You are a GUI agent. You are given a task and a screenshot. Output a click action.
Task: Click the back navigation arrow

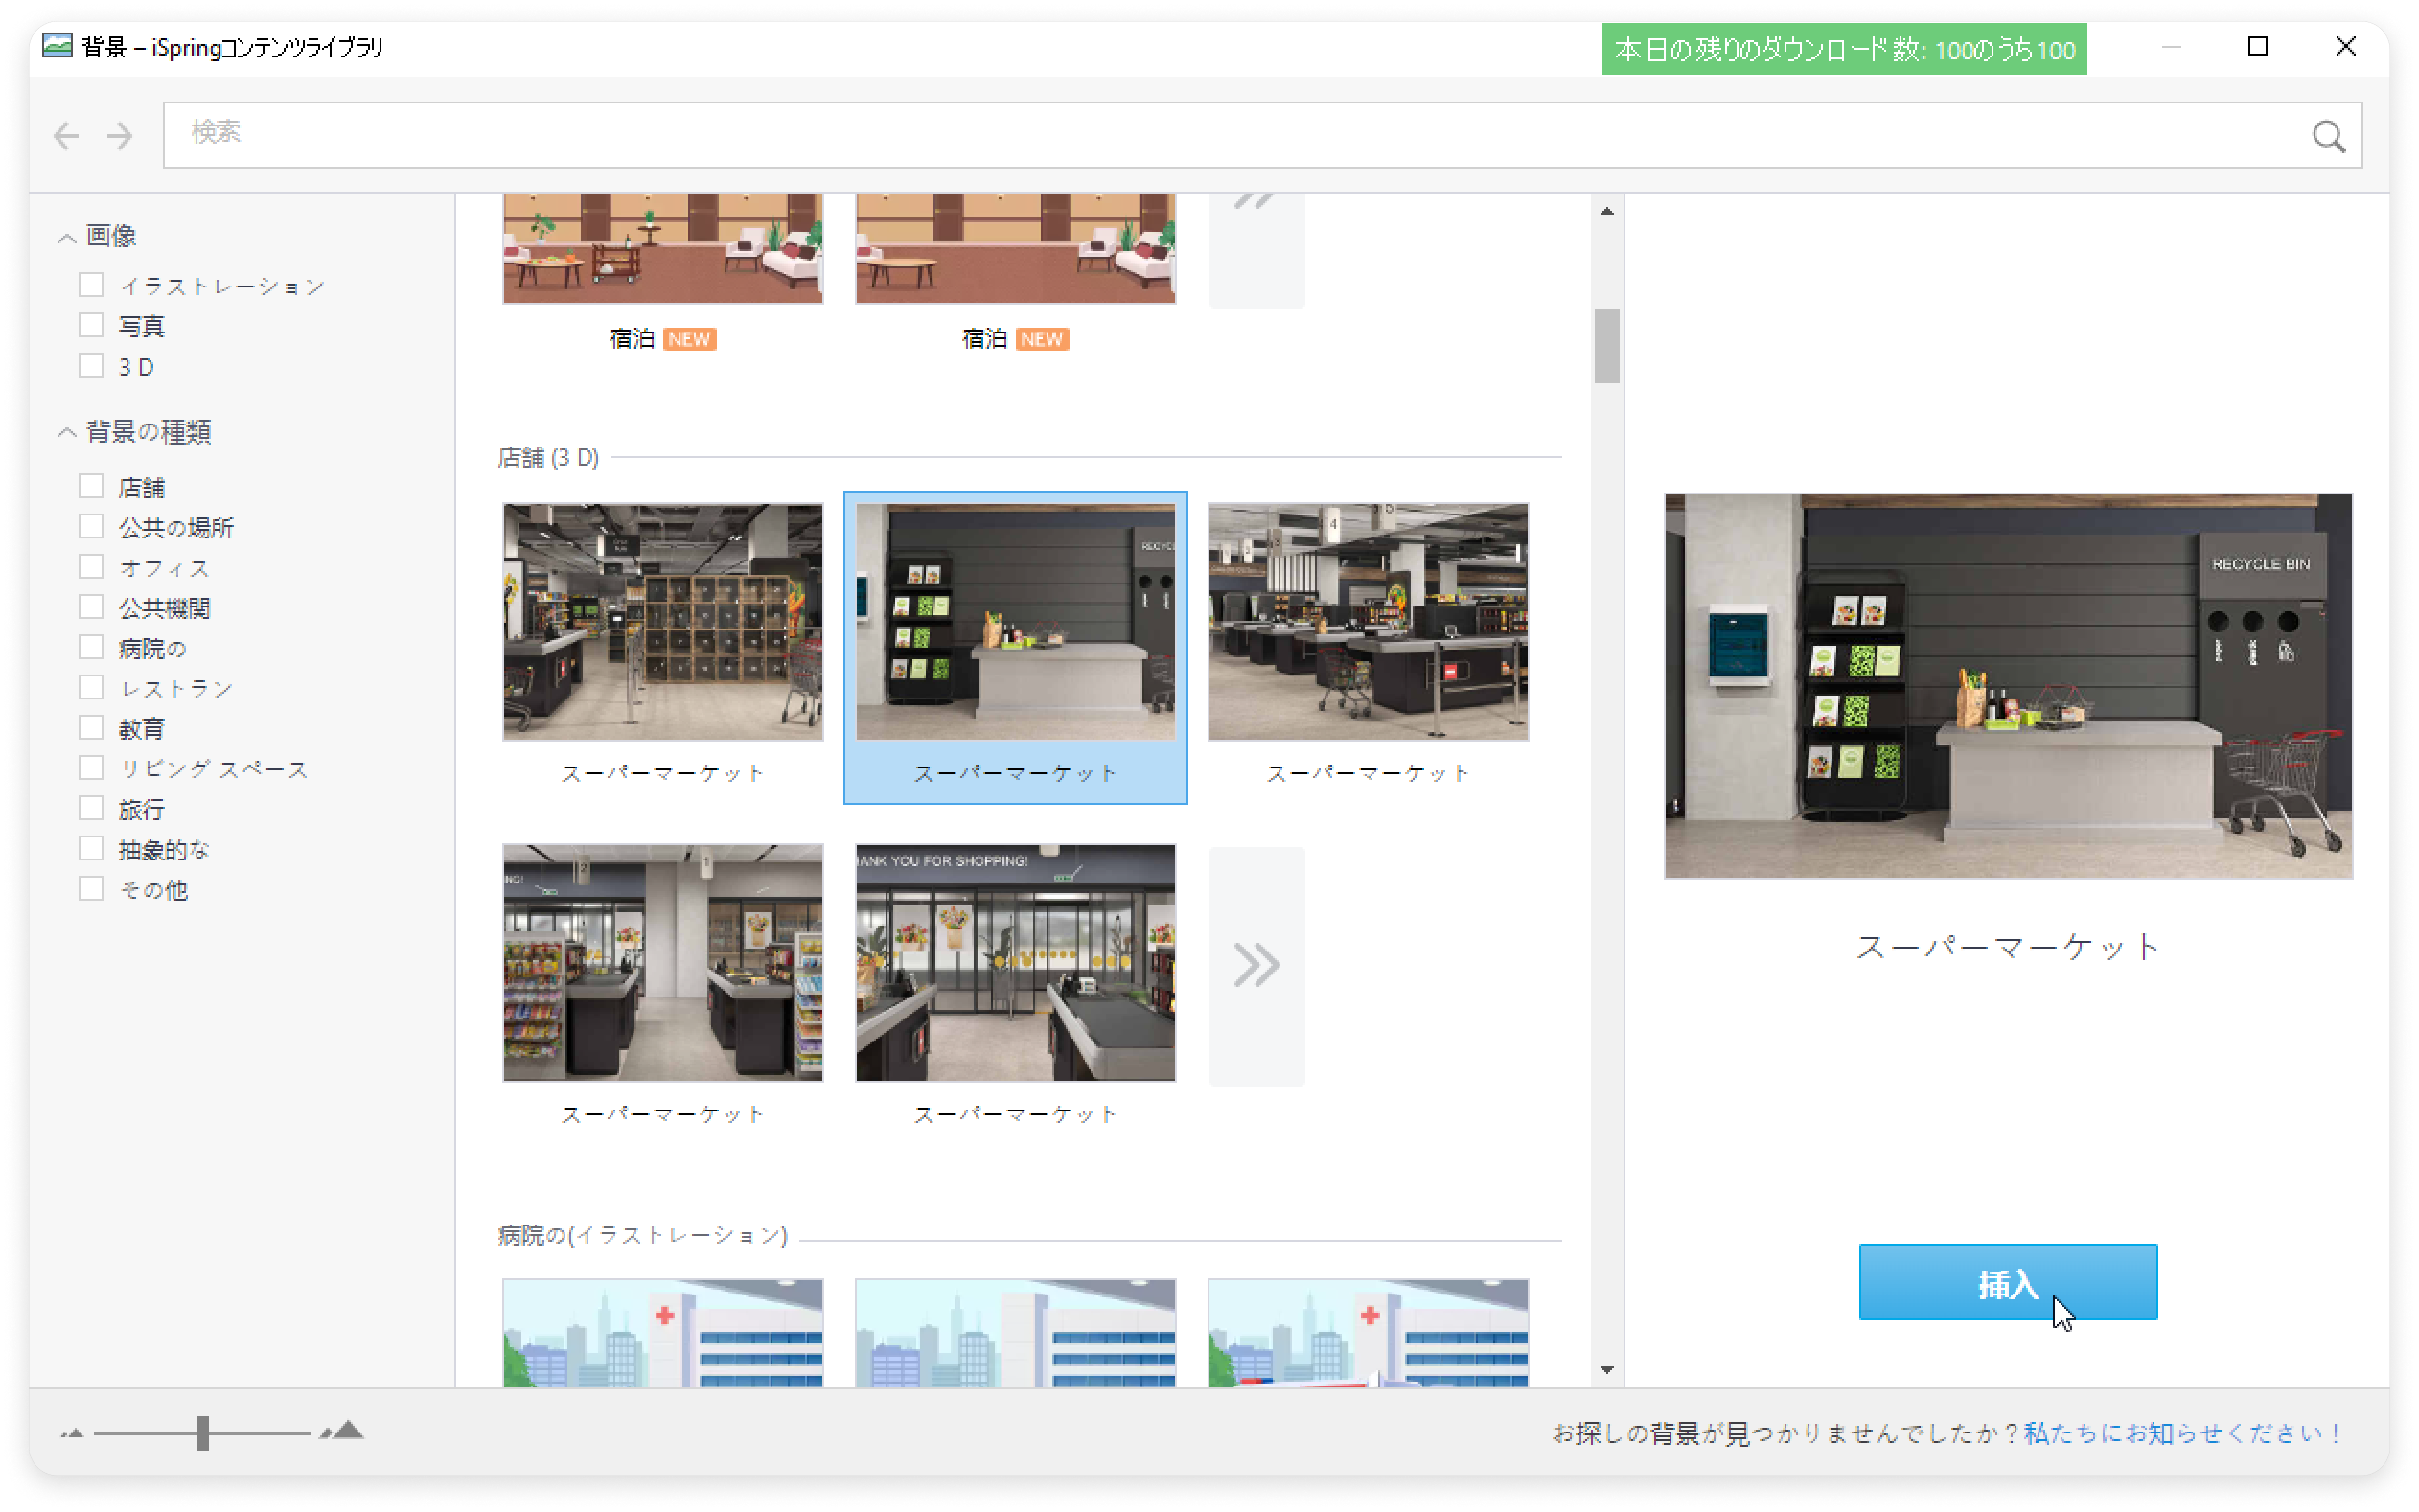coord(66,135)
